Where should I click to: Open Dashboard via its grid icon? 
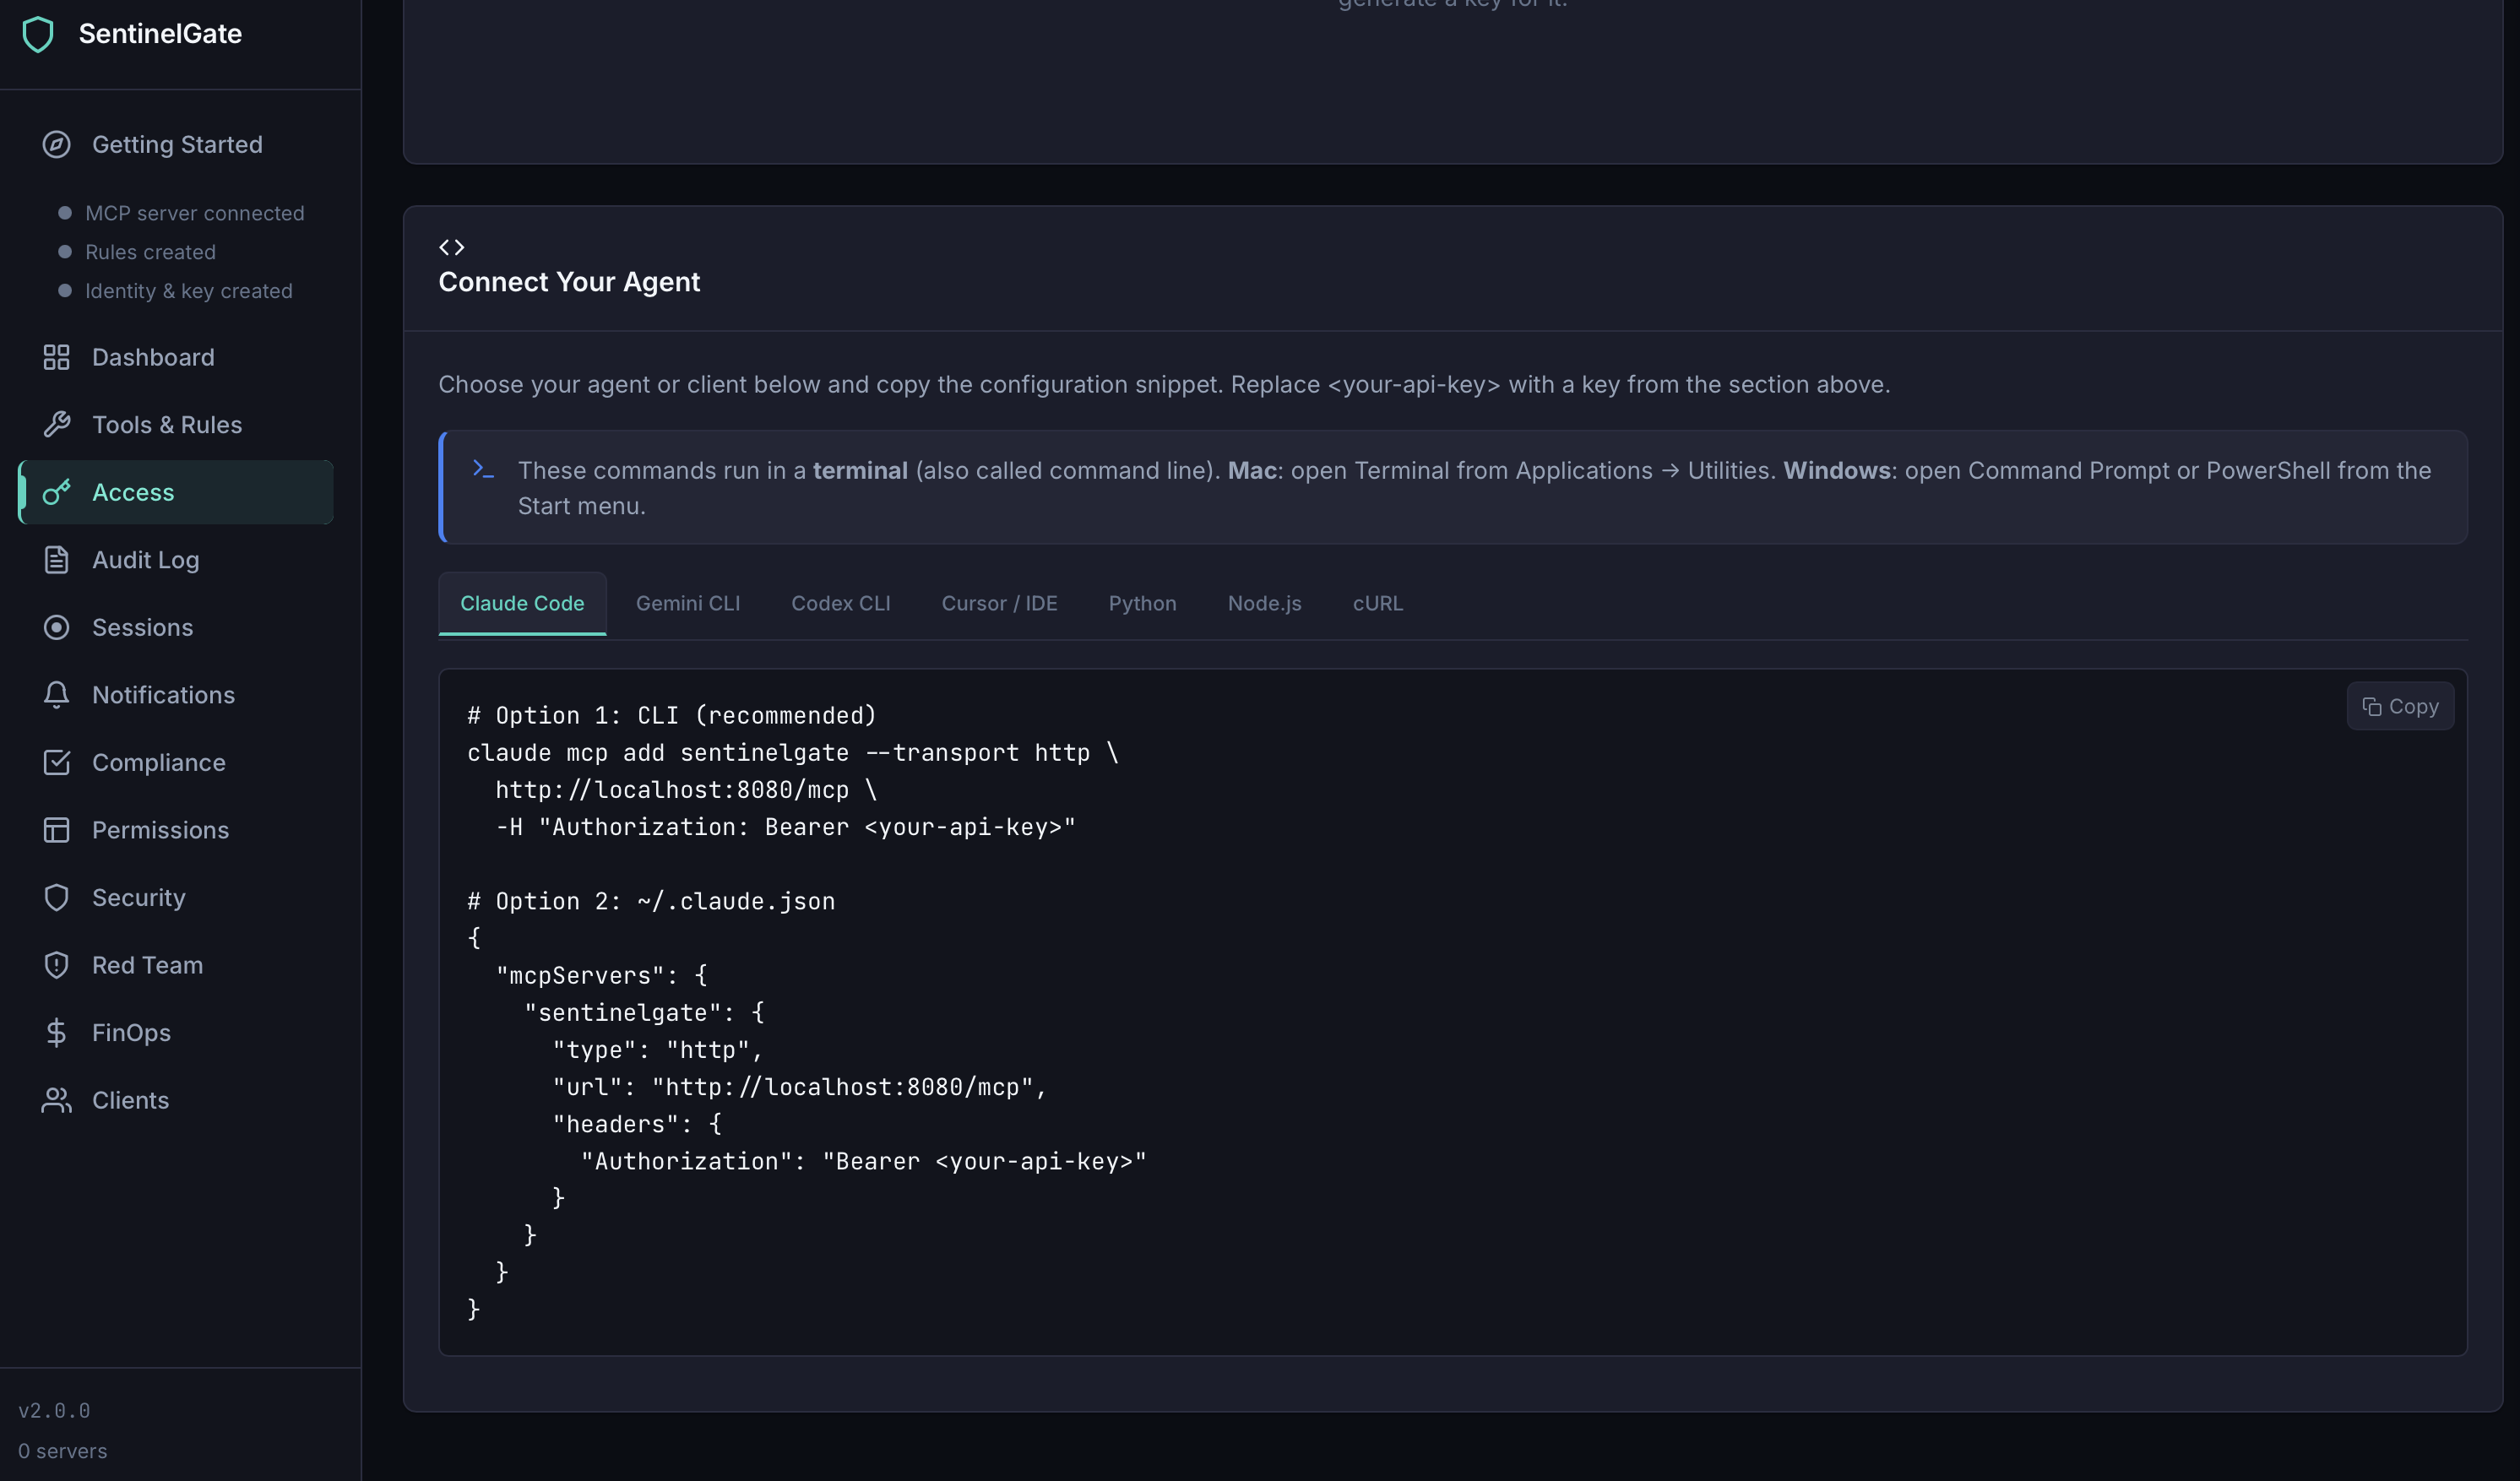pos(56,357)
